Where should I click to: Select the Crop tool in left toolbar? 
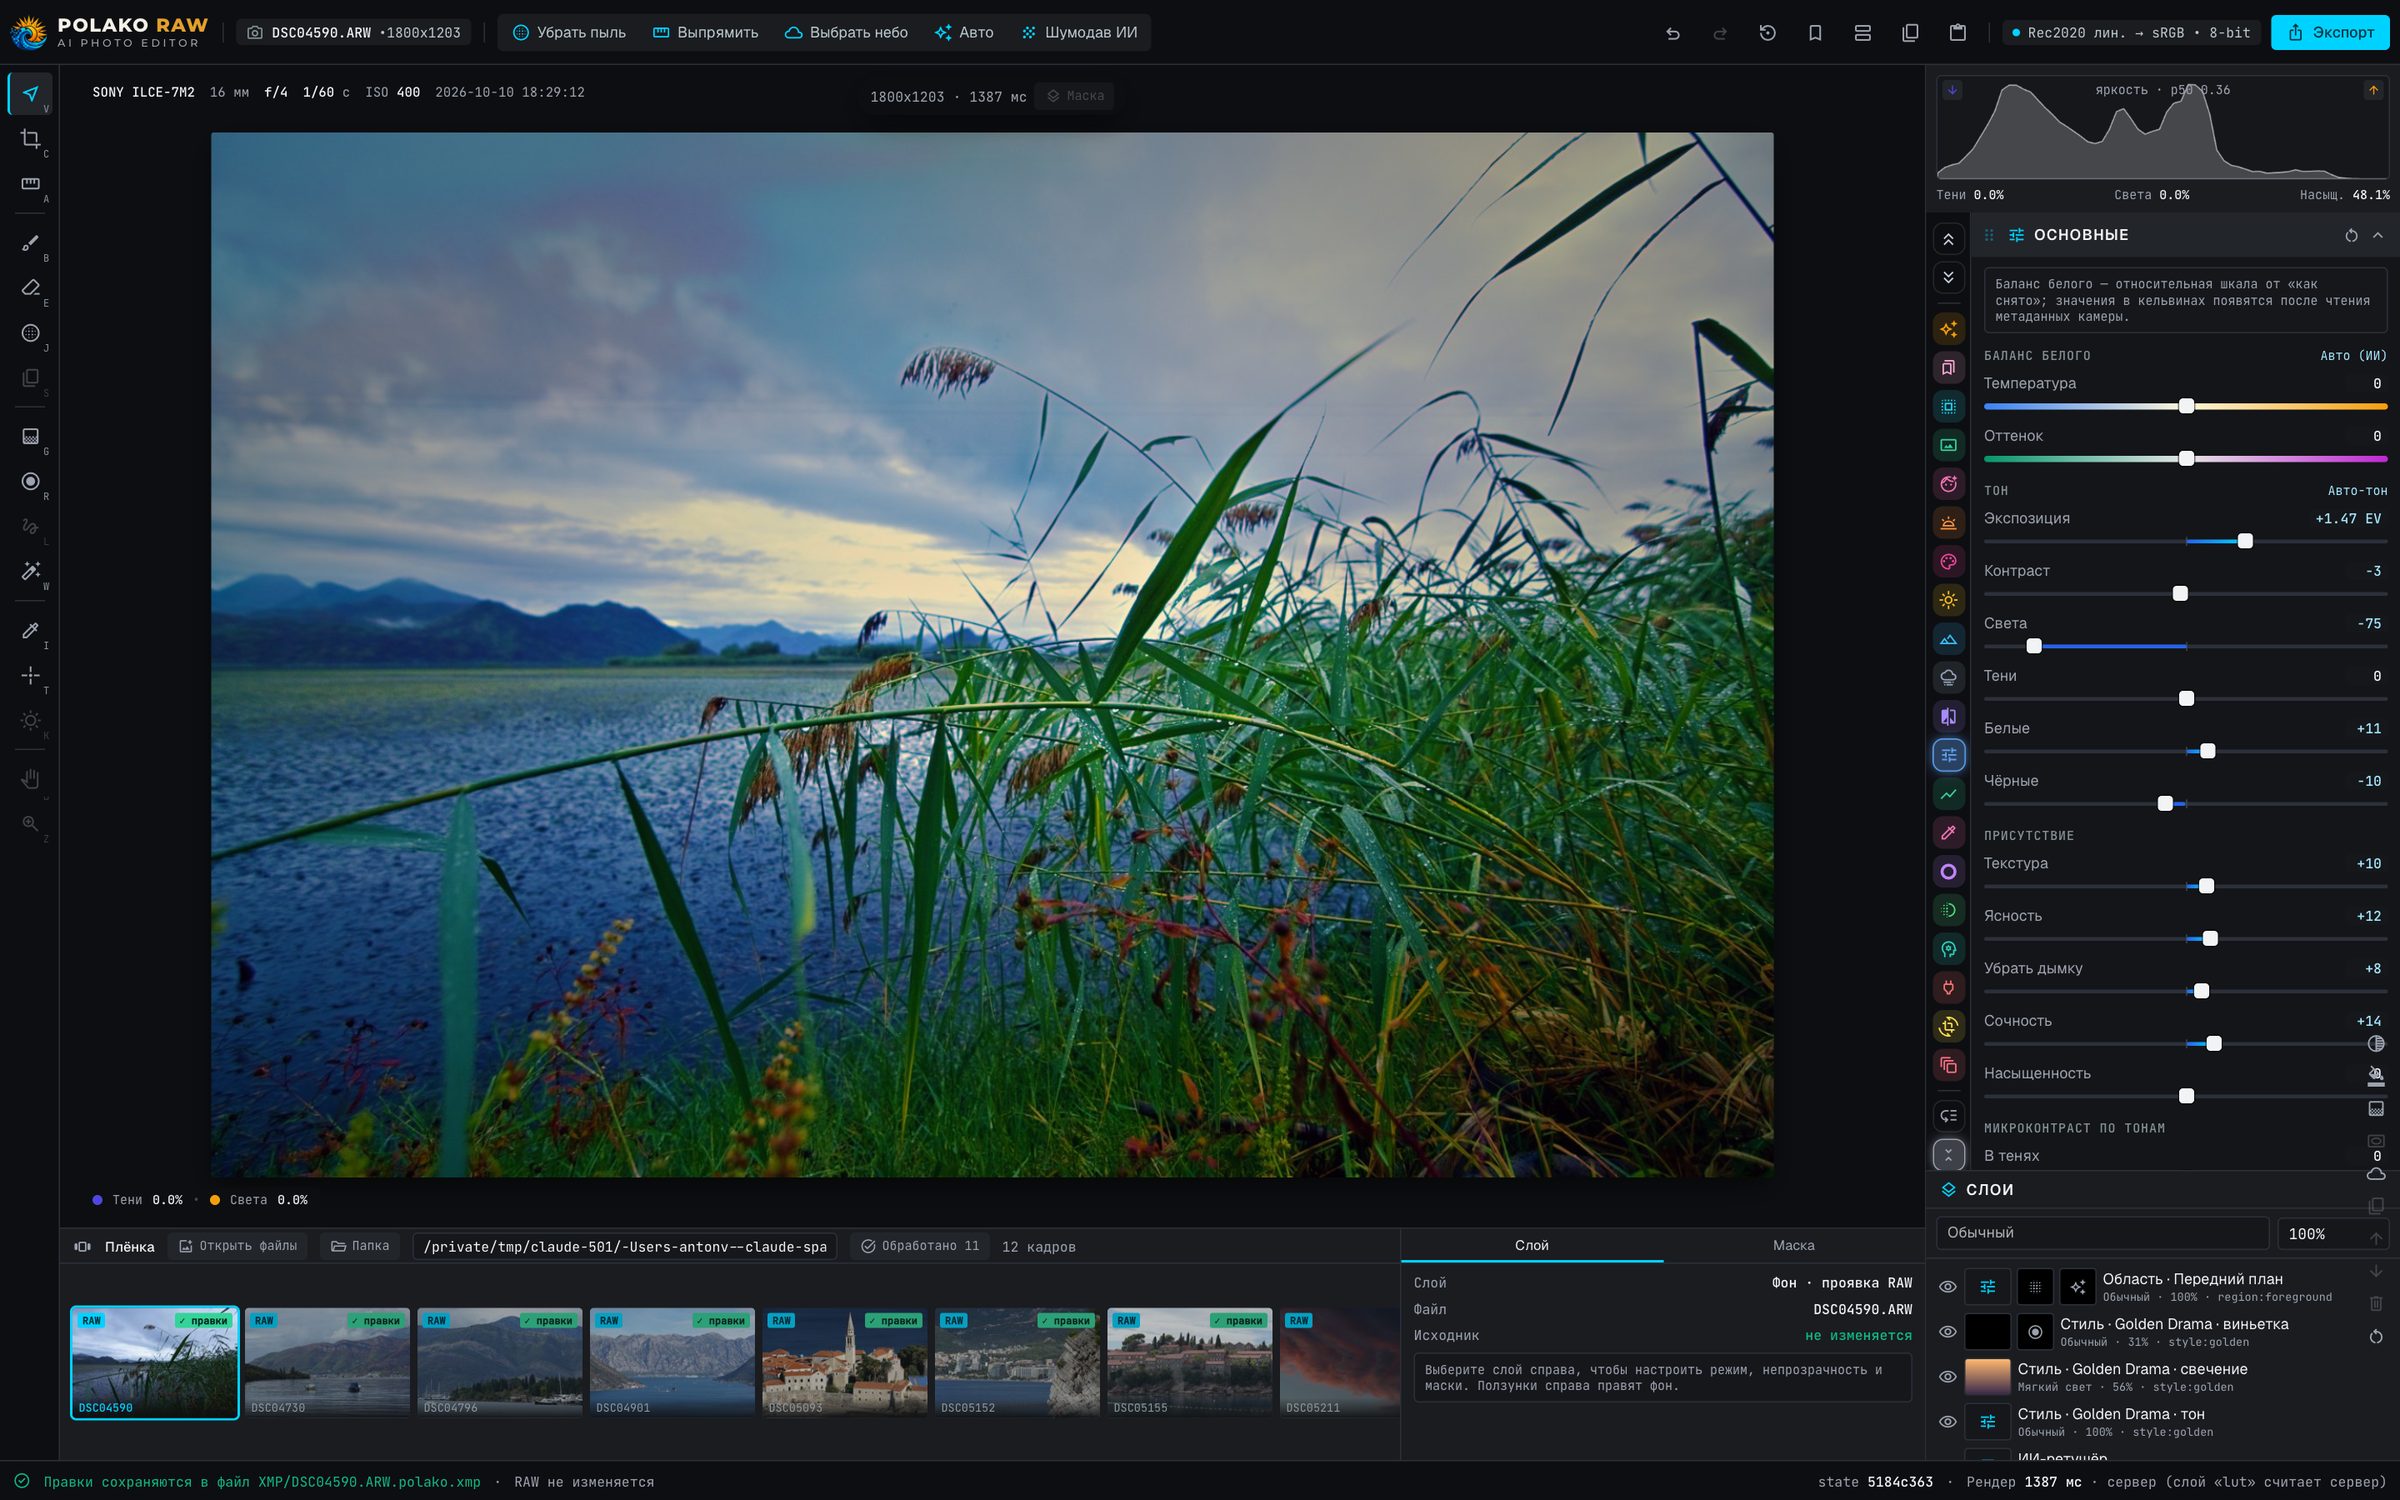(x=31, y=139)
